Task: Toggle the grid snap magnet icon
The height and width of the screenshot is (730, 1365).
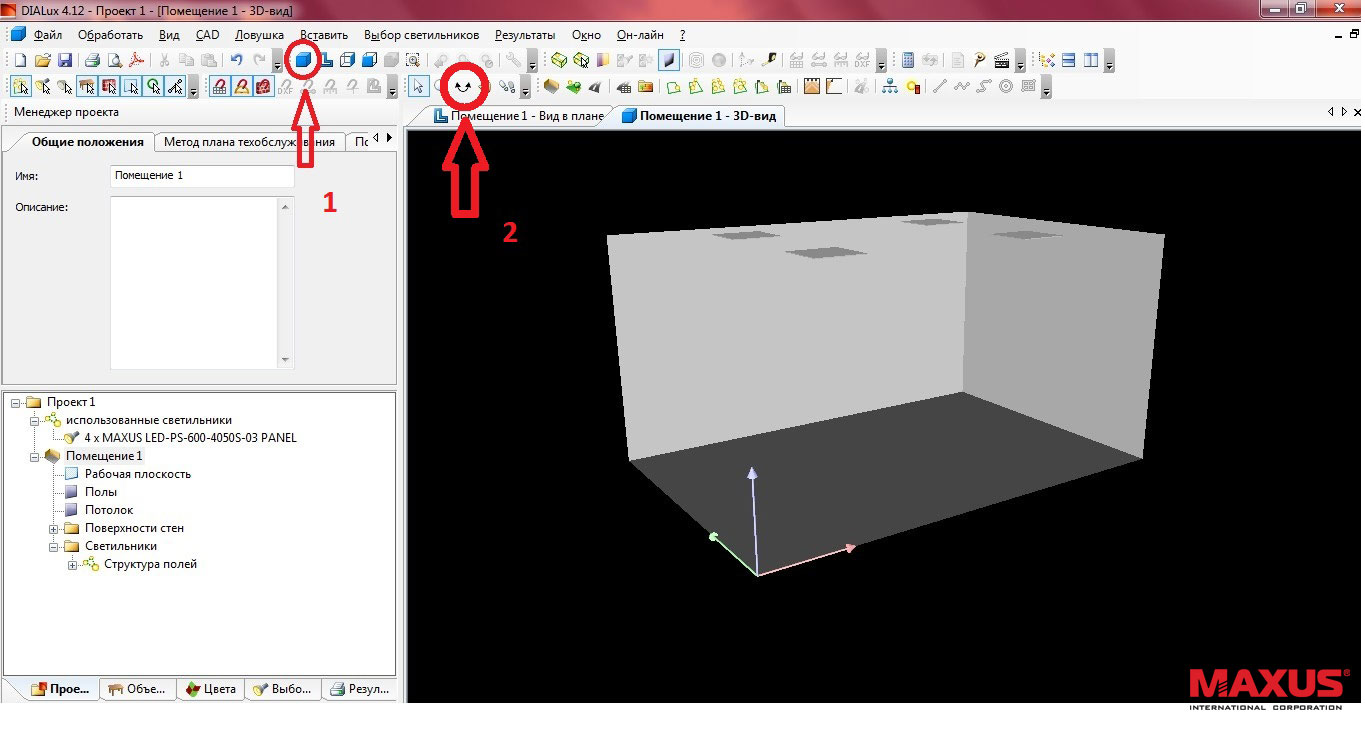Action: coord(220,87)
